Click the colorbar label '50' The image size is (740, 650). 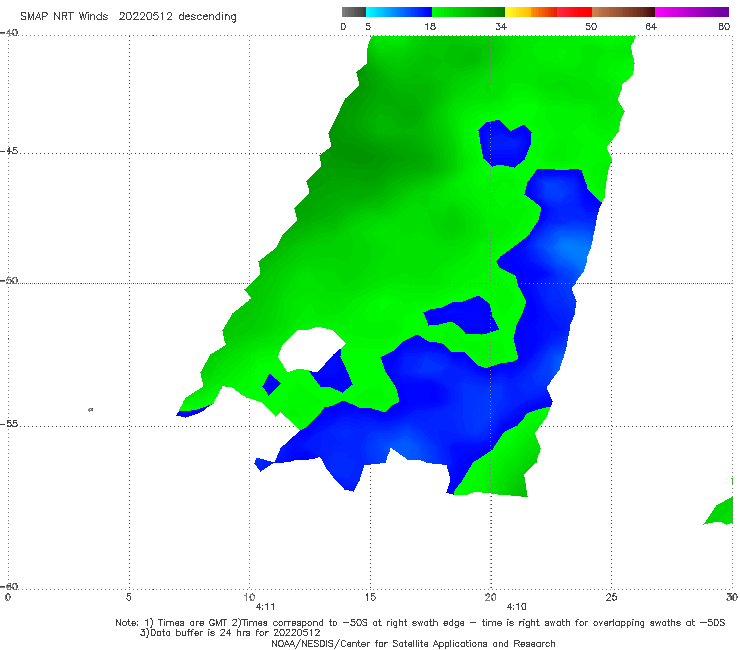pyautogui.click(x=591, y=26)
